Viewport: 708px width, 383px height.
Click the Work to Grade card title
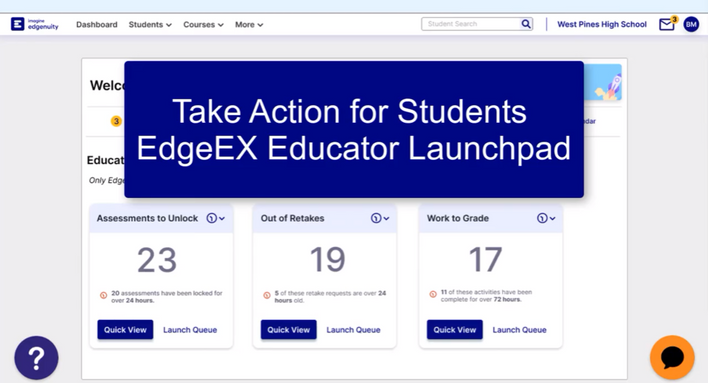458,218
